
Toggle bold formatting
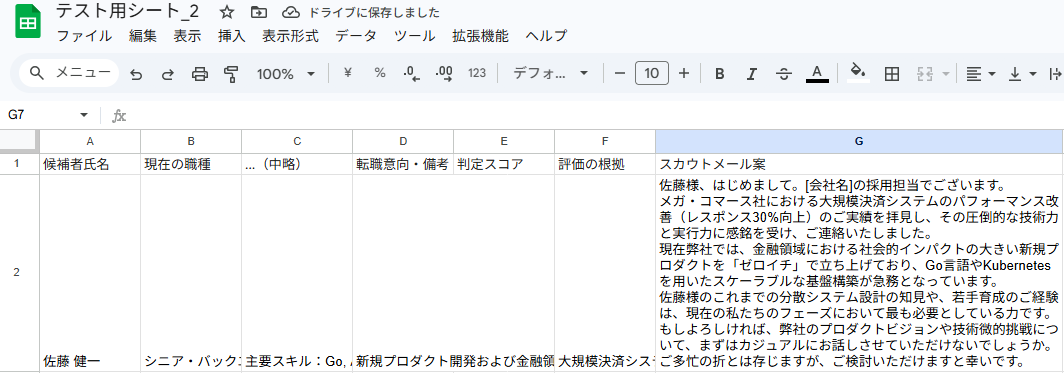(x=720, y=74)
